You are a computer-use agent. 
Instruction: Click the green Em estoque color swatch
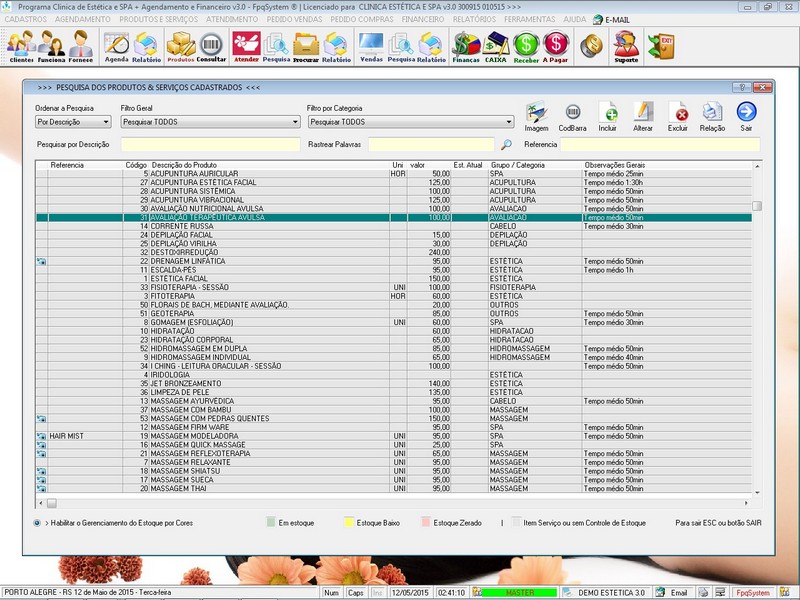click(x=271, y=522)
